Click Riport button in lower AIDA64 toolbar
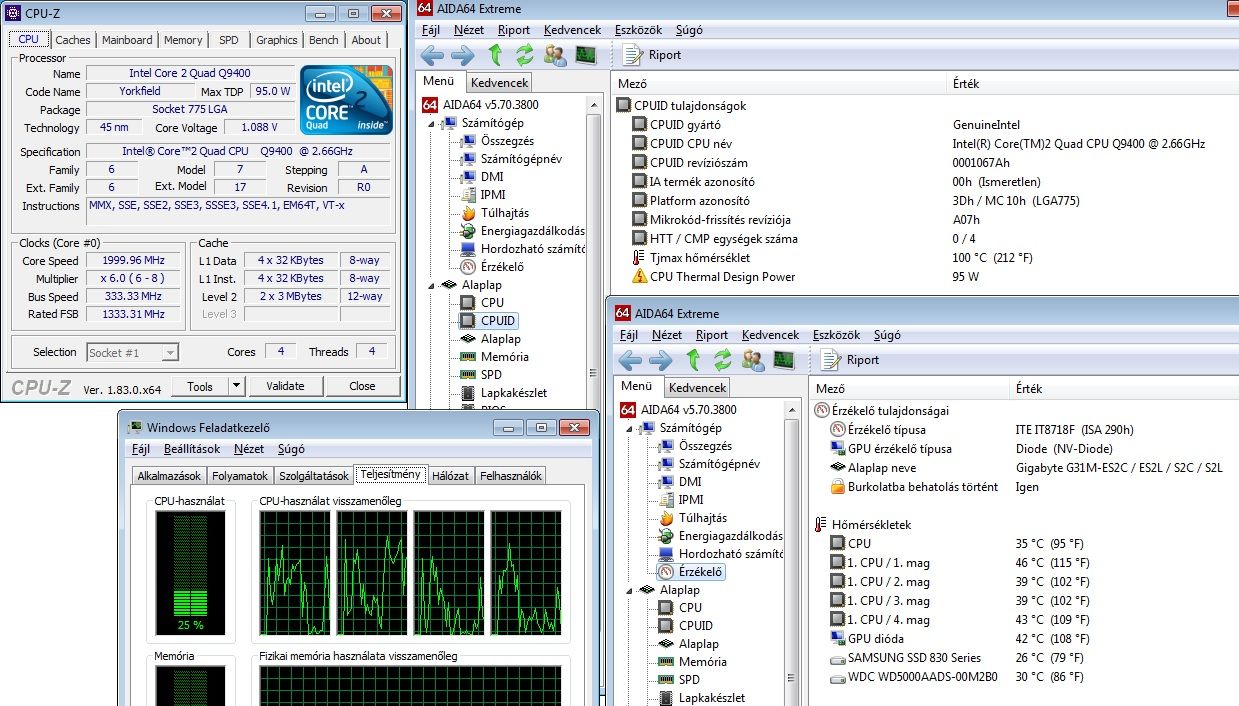 (x=850, y=360)
